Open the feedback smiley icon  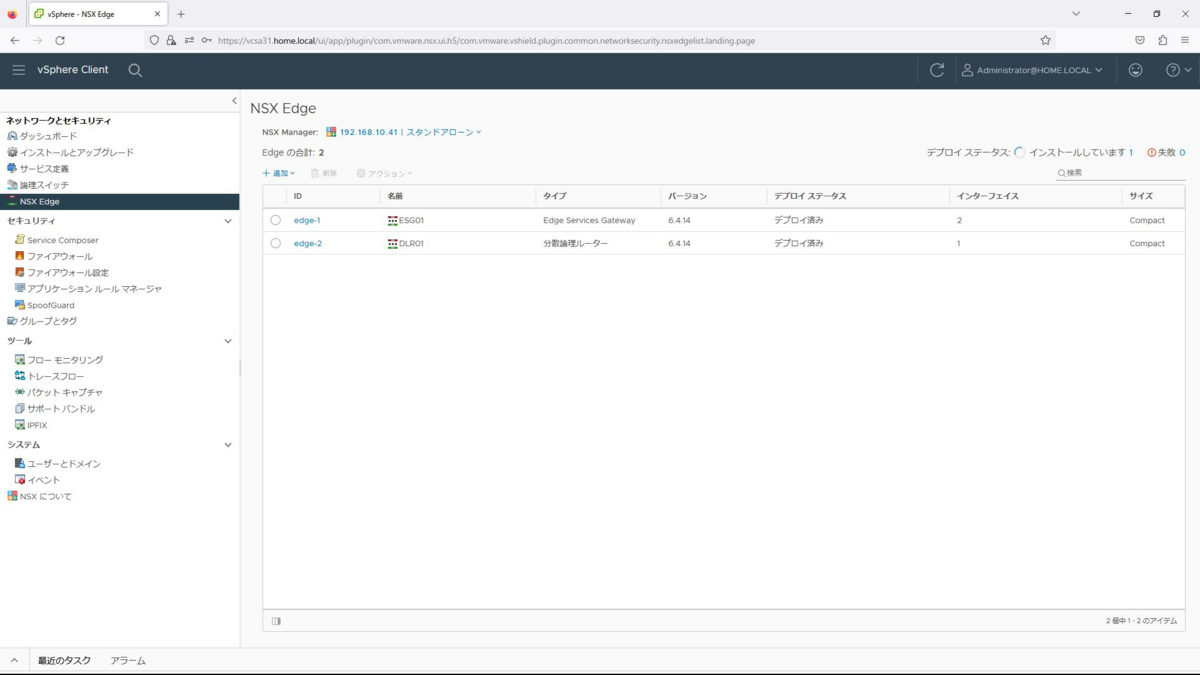[1135, 70]
